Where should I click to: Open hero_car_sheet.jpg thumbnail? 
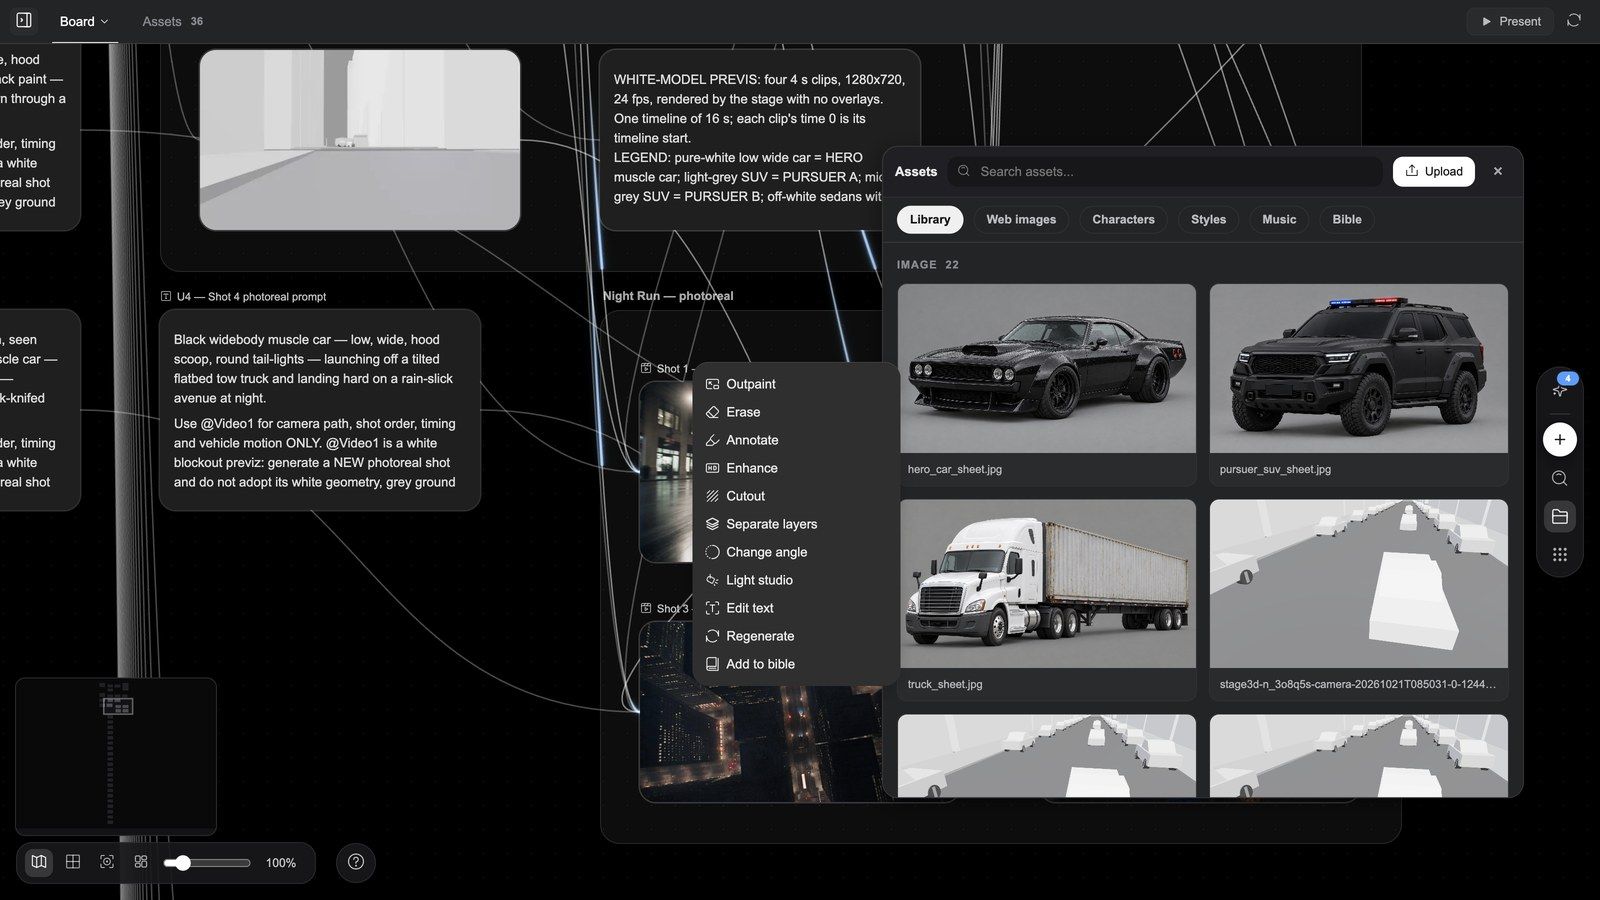(x=1047, y=369)
